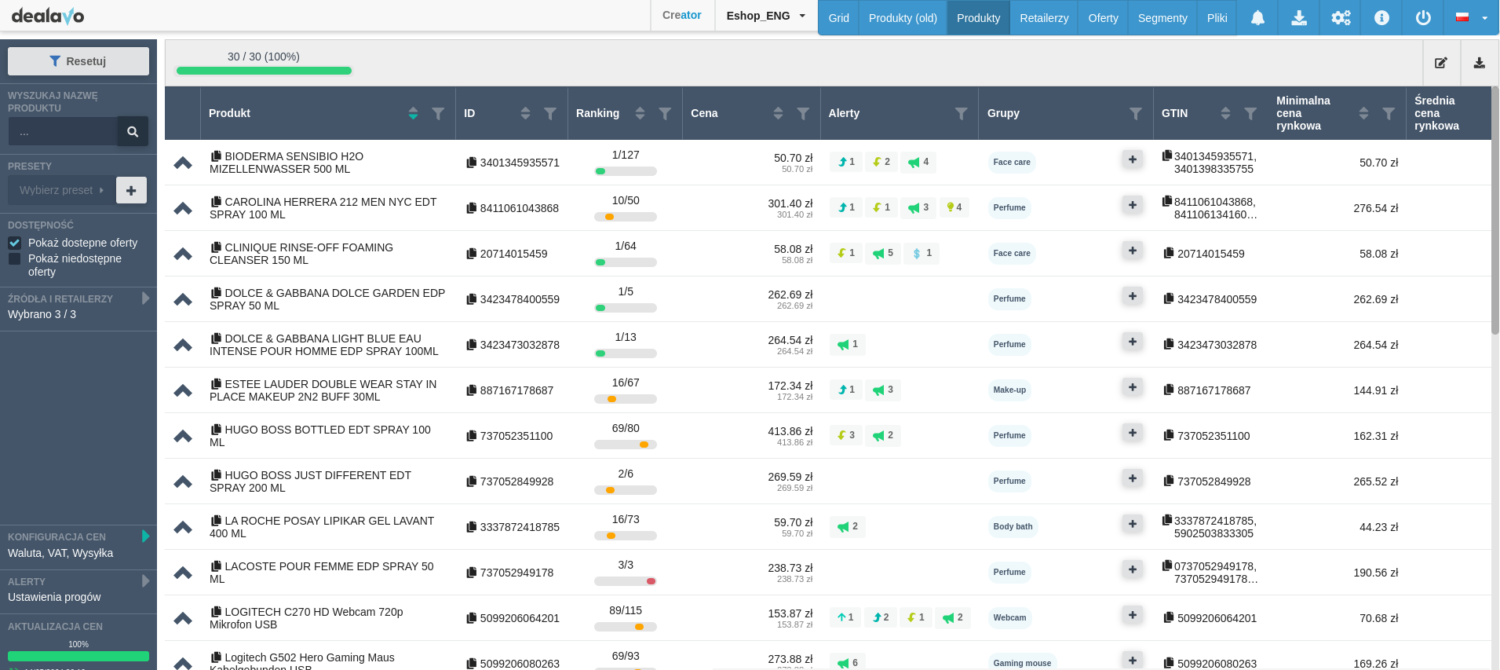
Task: Open the Eshop_ENG dropdown
Action: pyautogui.click(x=766, y=16)
